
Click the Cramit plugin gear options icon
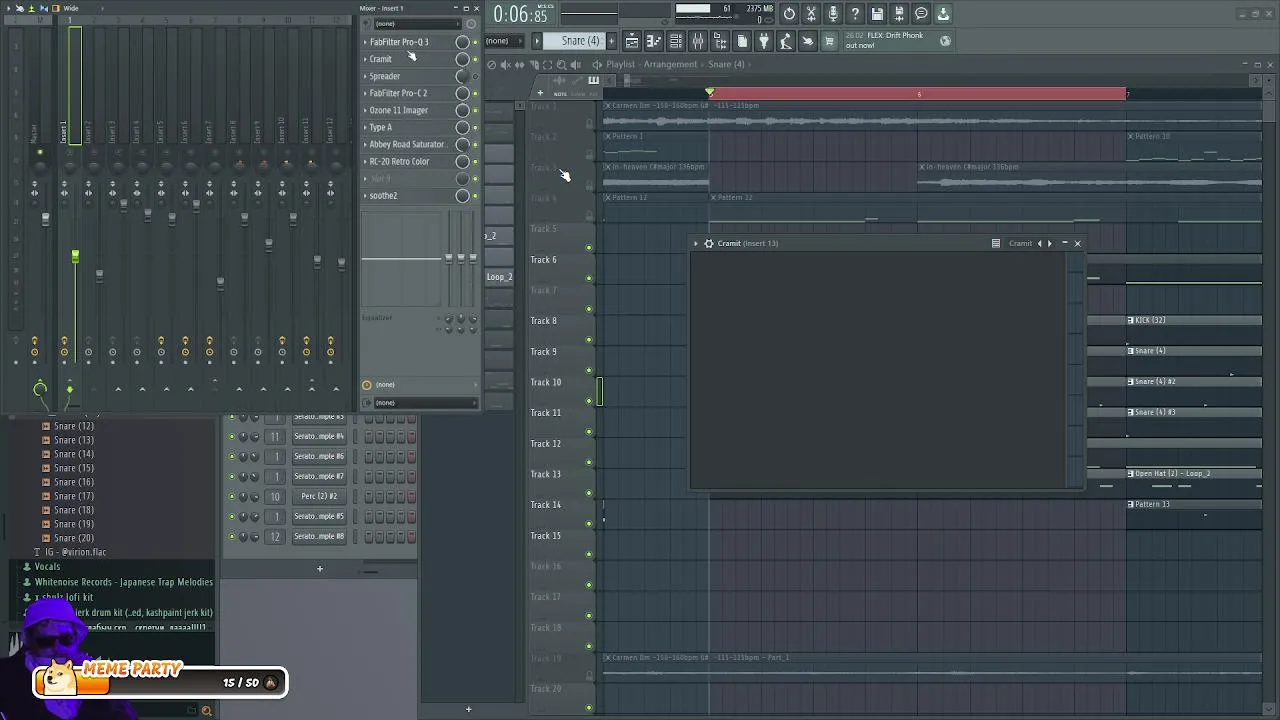(x=708, y=243)
